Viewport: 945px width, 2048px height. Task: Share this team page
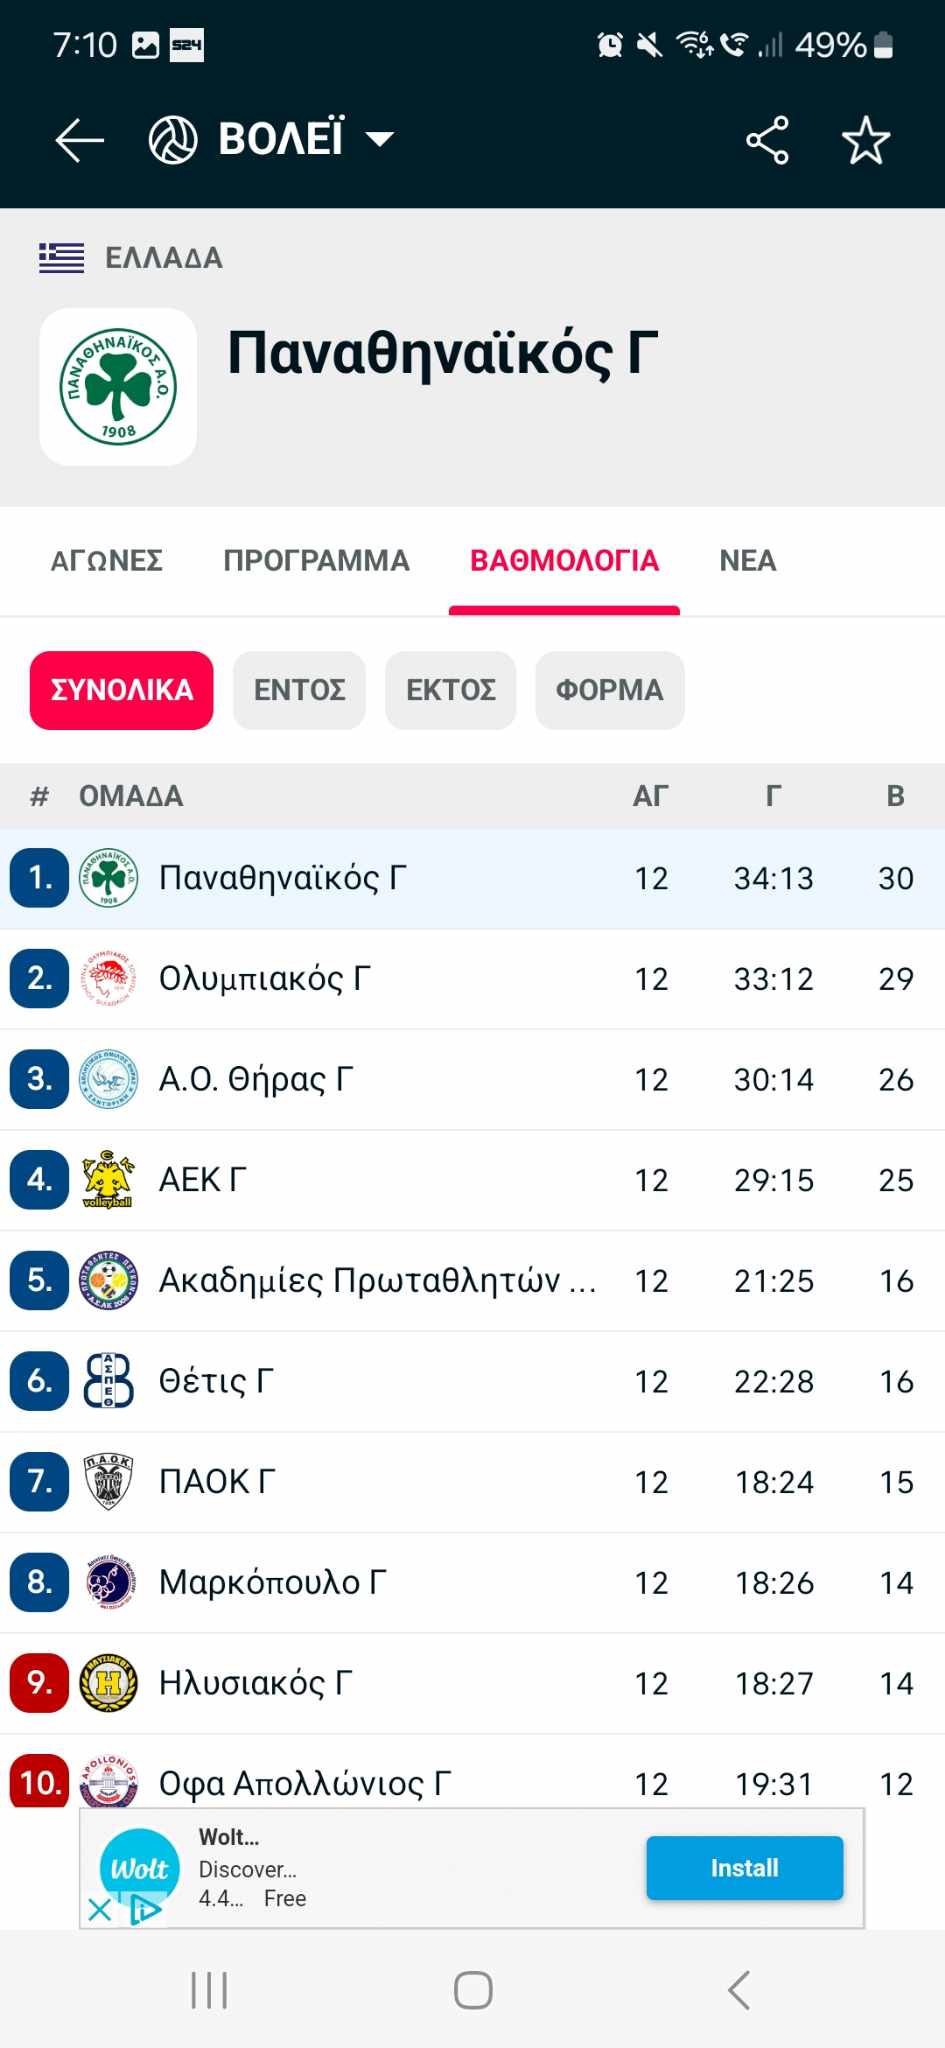(x=767, y=140)
